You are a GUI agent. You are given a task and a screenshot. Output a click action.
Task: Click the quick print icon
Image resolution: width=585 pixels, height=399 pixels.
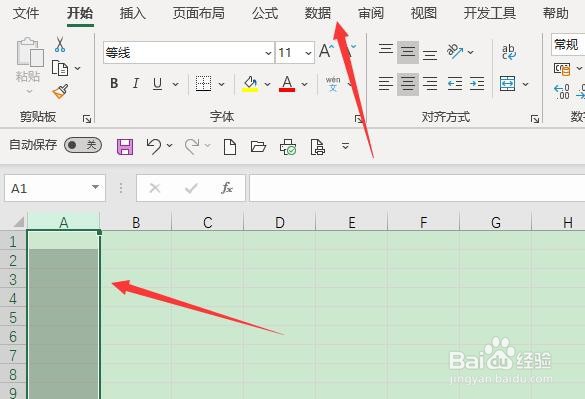coord(288,147)
